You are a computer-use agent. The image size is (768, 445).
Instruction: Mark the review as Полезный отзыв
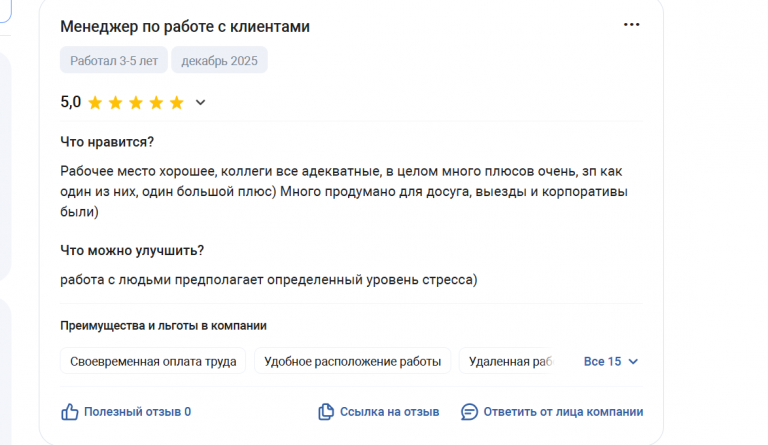(x=137, y=412)
